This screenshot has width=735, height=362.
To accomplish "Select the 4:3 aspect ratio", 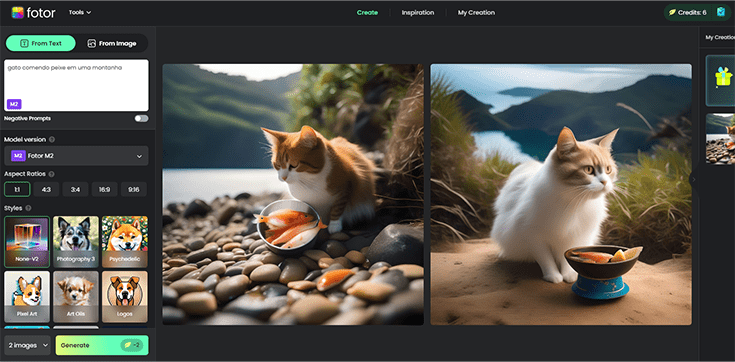I will (46, 189).
